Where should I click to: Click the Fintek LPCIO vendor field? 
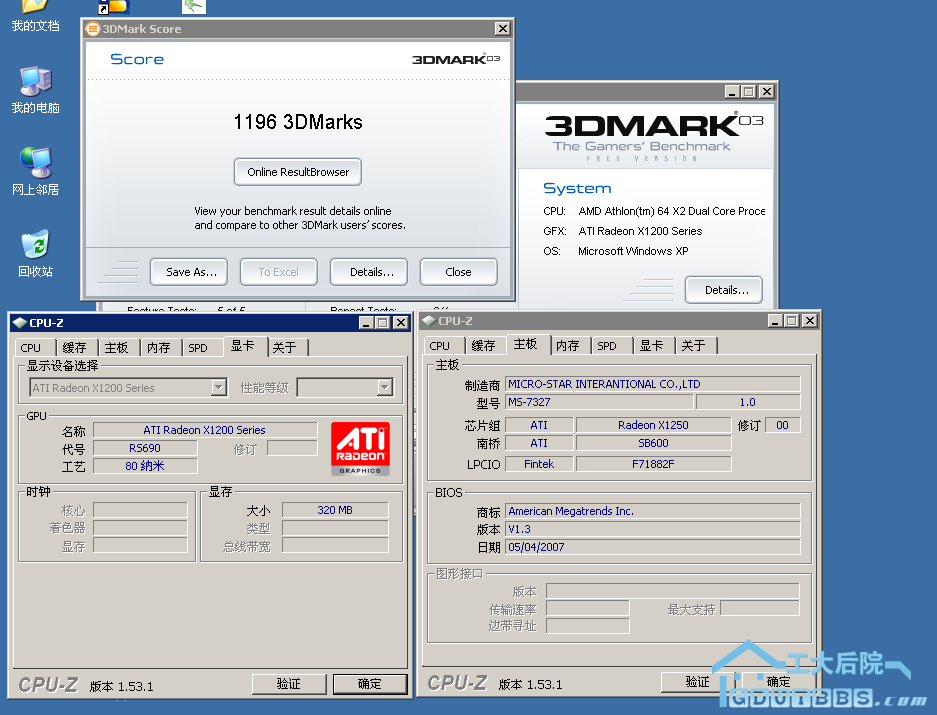click(x=539, y=464)
